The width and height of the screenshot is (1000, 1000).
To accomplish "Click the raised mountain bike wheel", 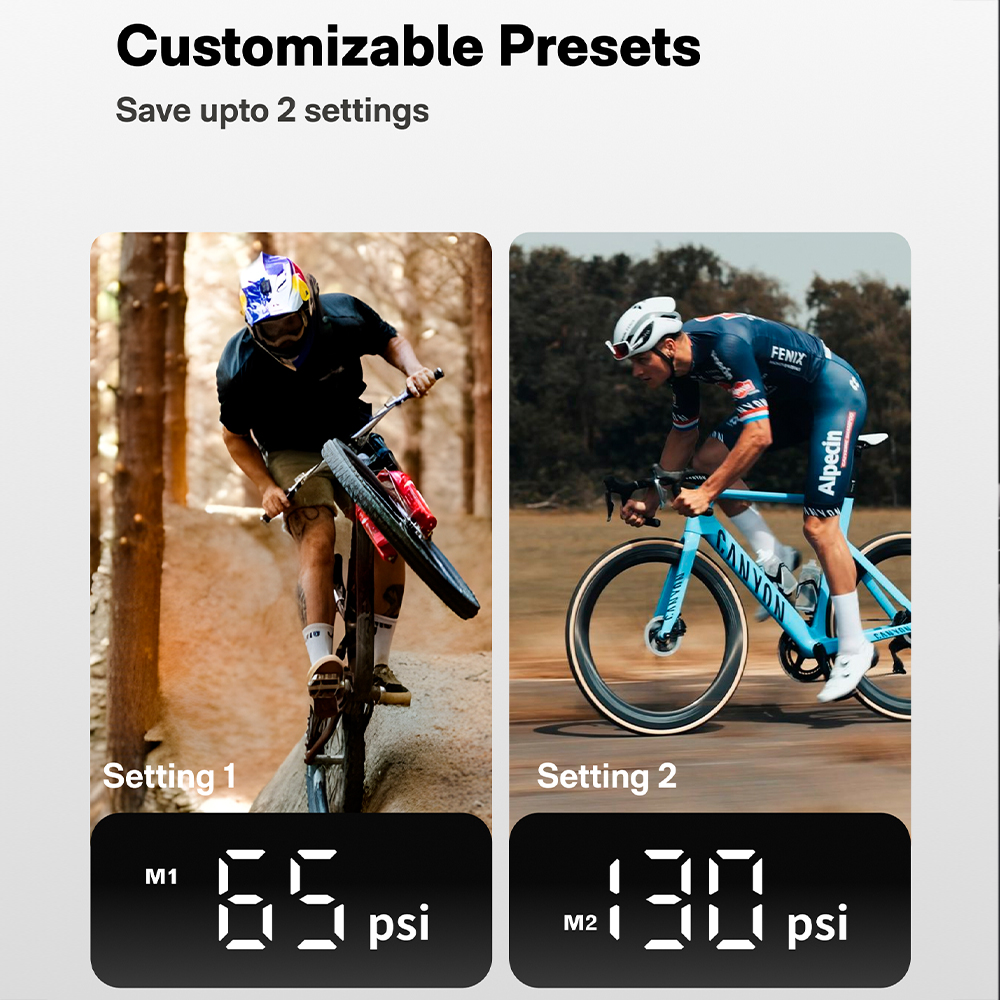I will click(x=401, y=528).
